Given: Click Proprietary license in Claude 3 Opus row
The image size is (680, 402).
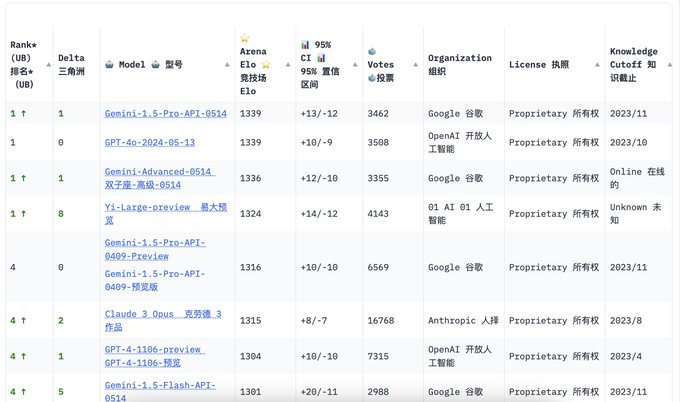Looking at the screenshot, I should pos(554,320).
